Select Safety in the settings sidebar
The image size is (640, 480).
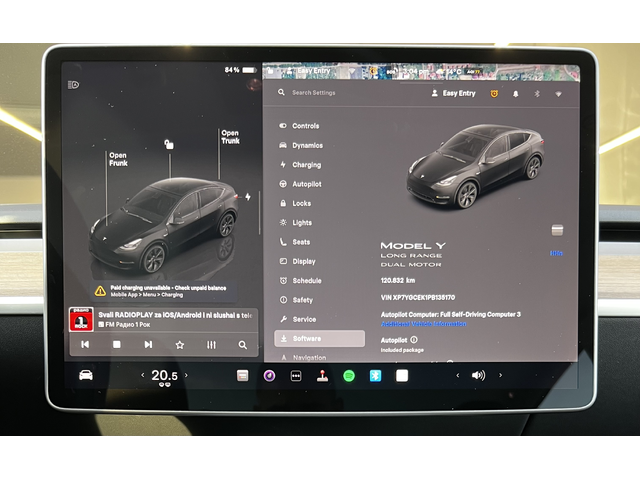point(296,300)
